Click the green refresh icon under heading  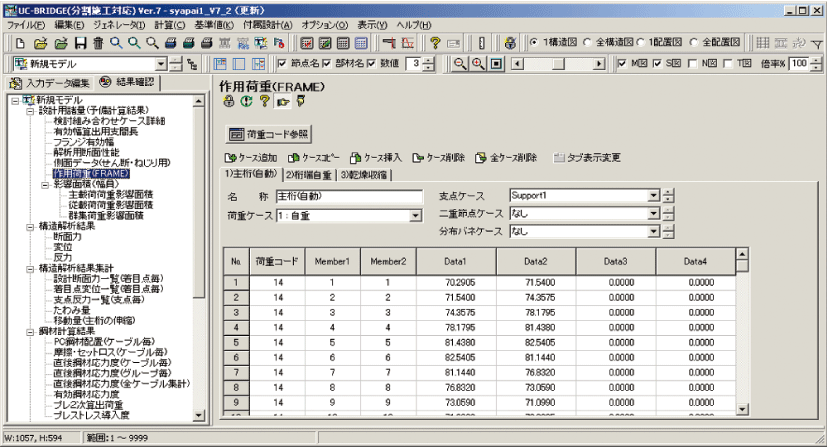coord(246,101)
